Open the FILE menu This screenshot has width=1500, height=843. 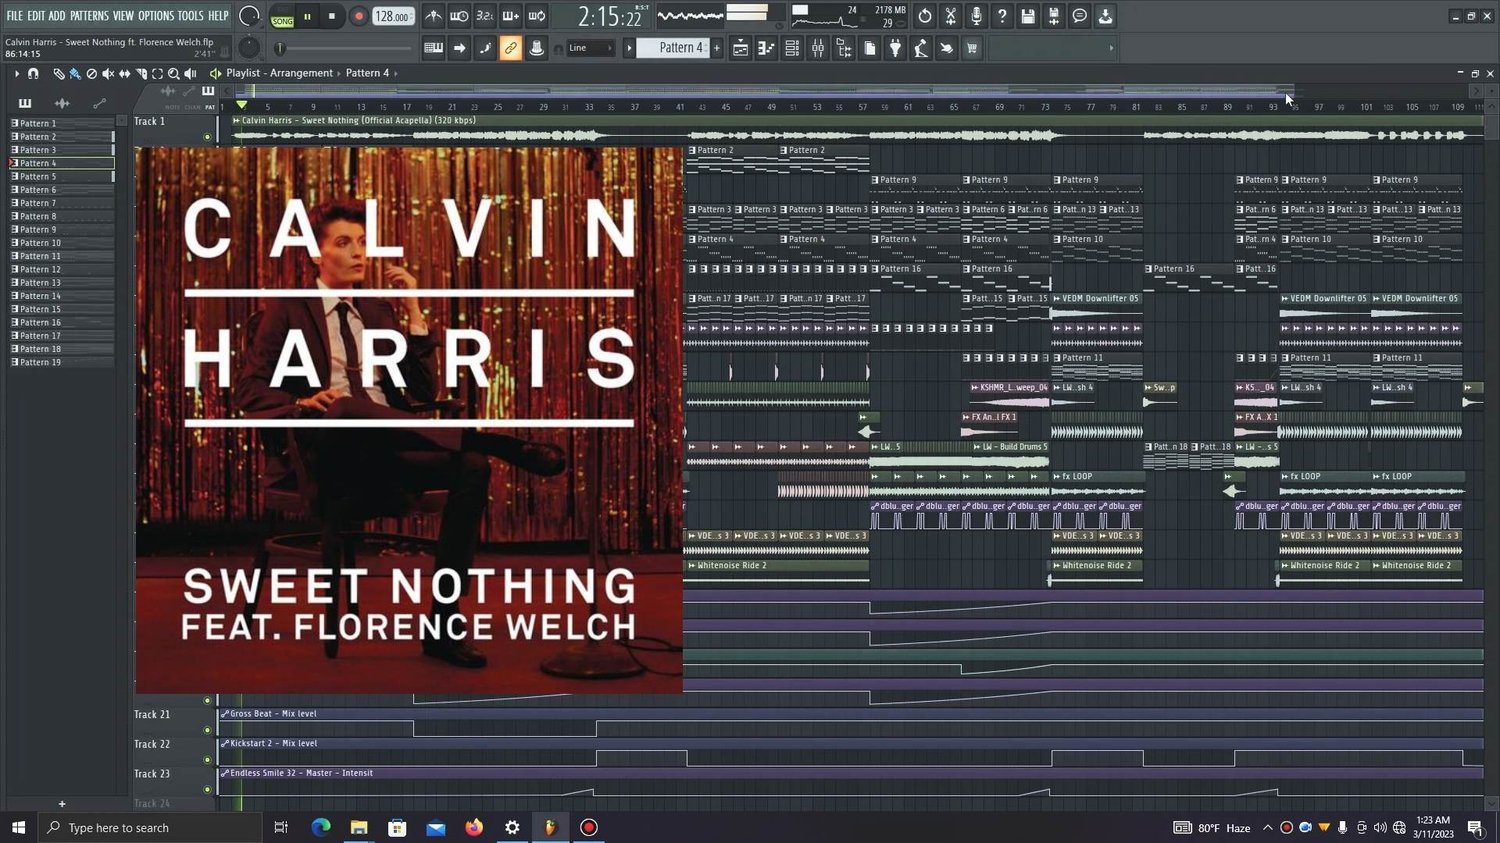pyautogui.click(x=14, y=16)
